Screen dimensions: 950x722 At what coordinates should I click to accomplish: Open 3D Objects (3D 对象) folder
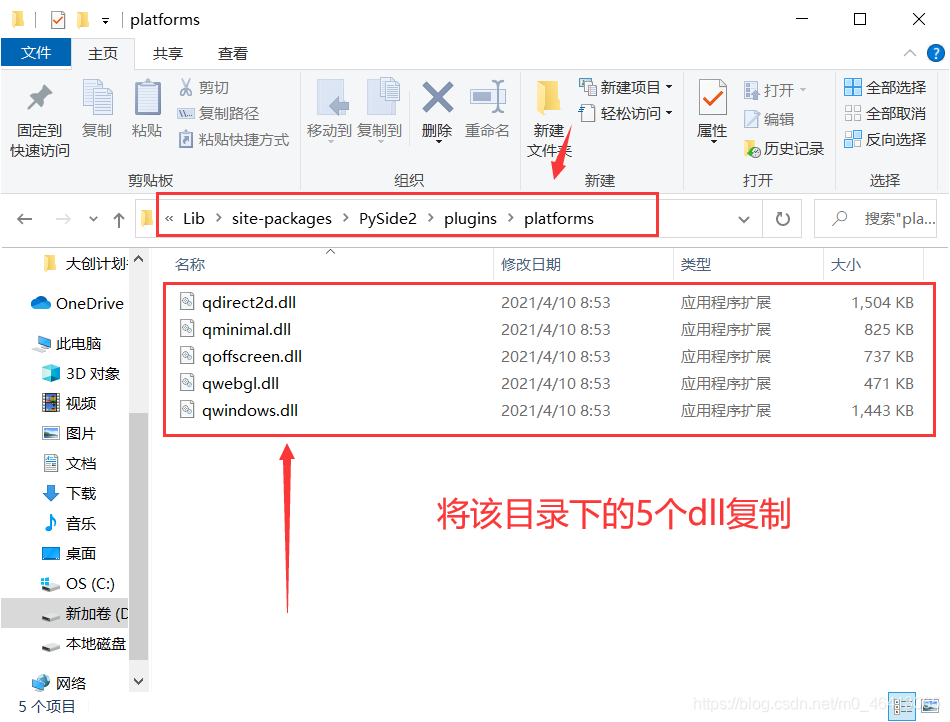82,374
